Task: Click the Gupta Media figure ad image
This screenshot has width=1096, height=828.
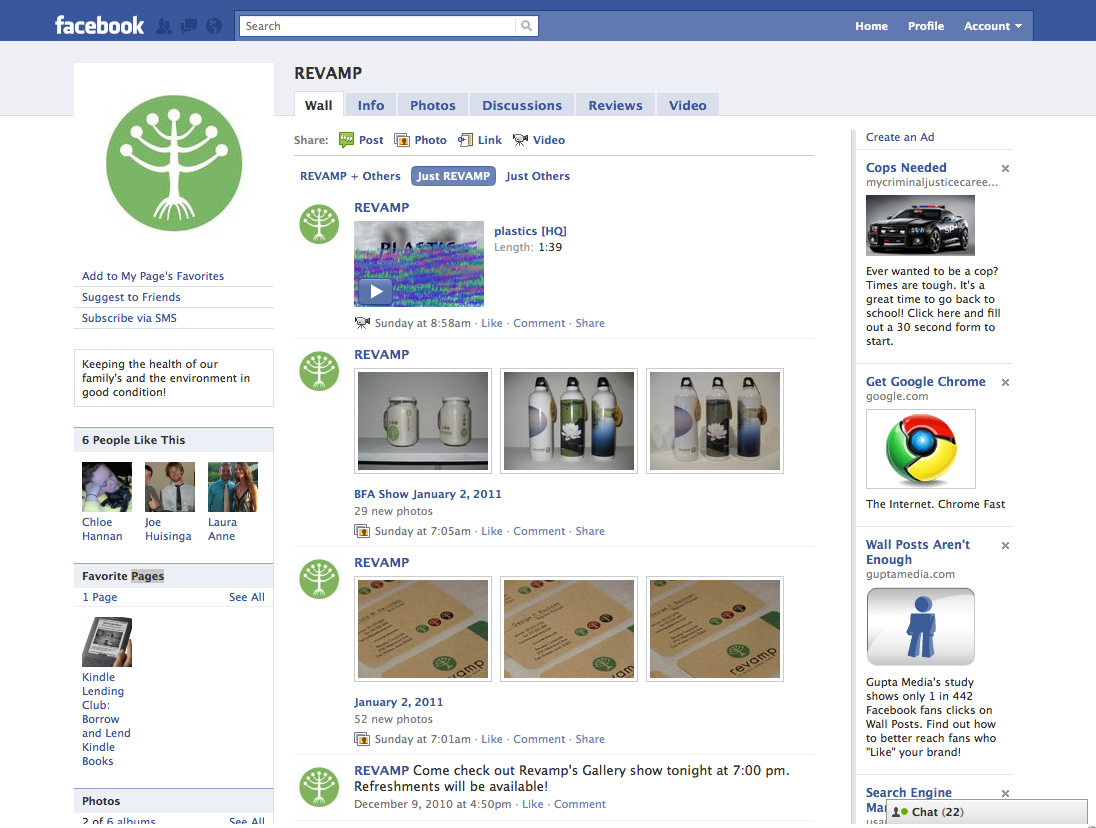Action: click(x=921, y=627)
